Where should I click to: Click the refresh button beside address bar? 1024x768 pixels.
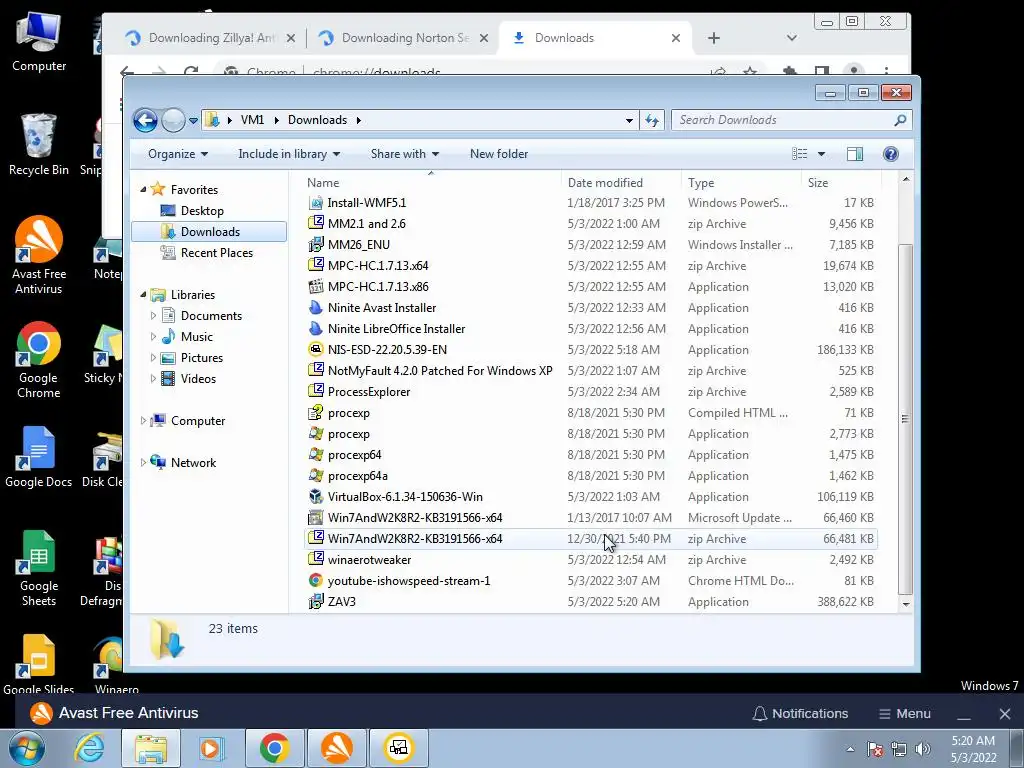pyautogui.click(x=652, y=120)
